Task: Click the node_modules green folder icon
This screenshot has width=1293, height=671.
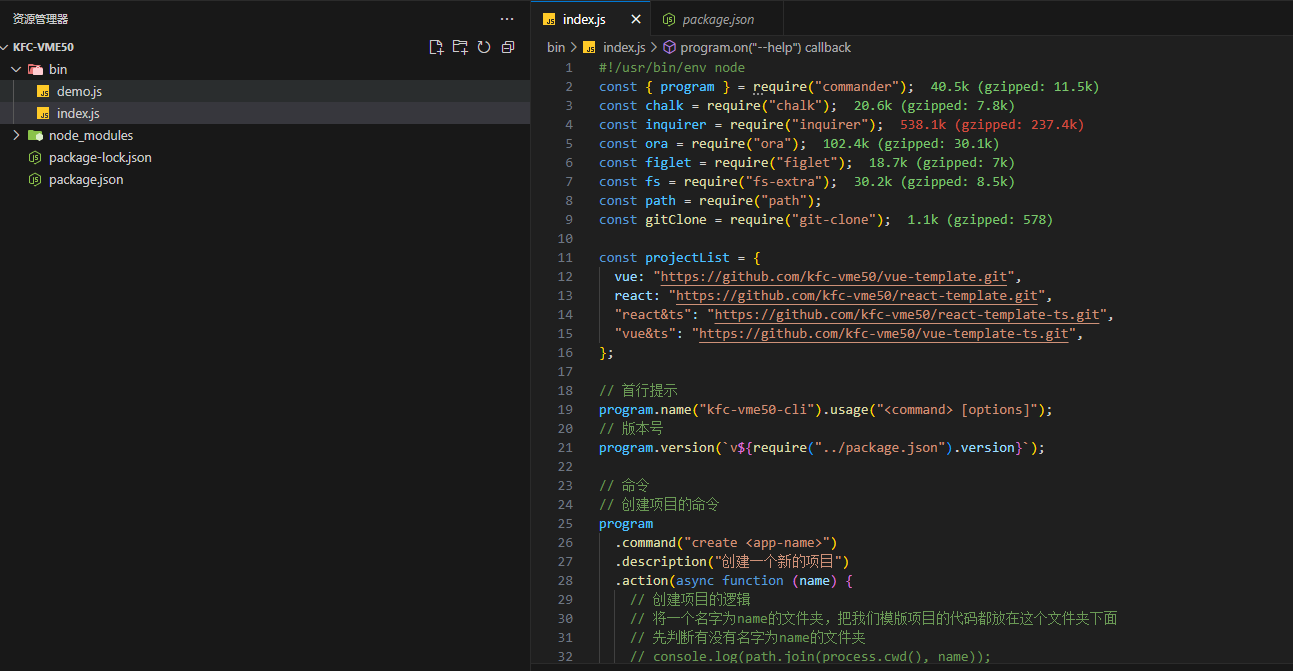Action: (x=35, y=135)
